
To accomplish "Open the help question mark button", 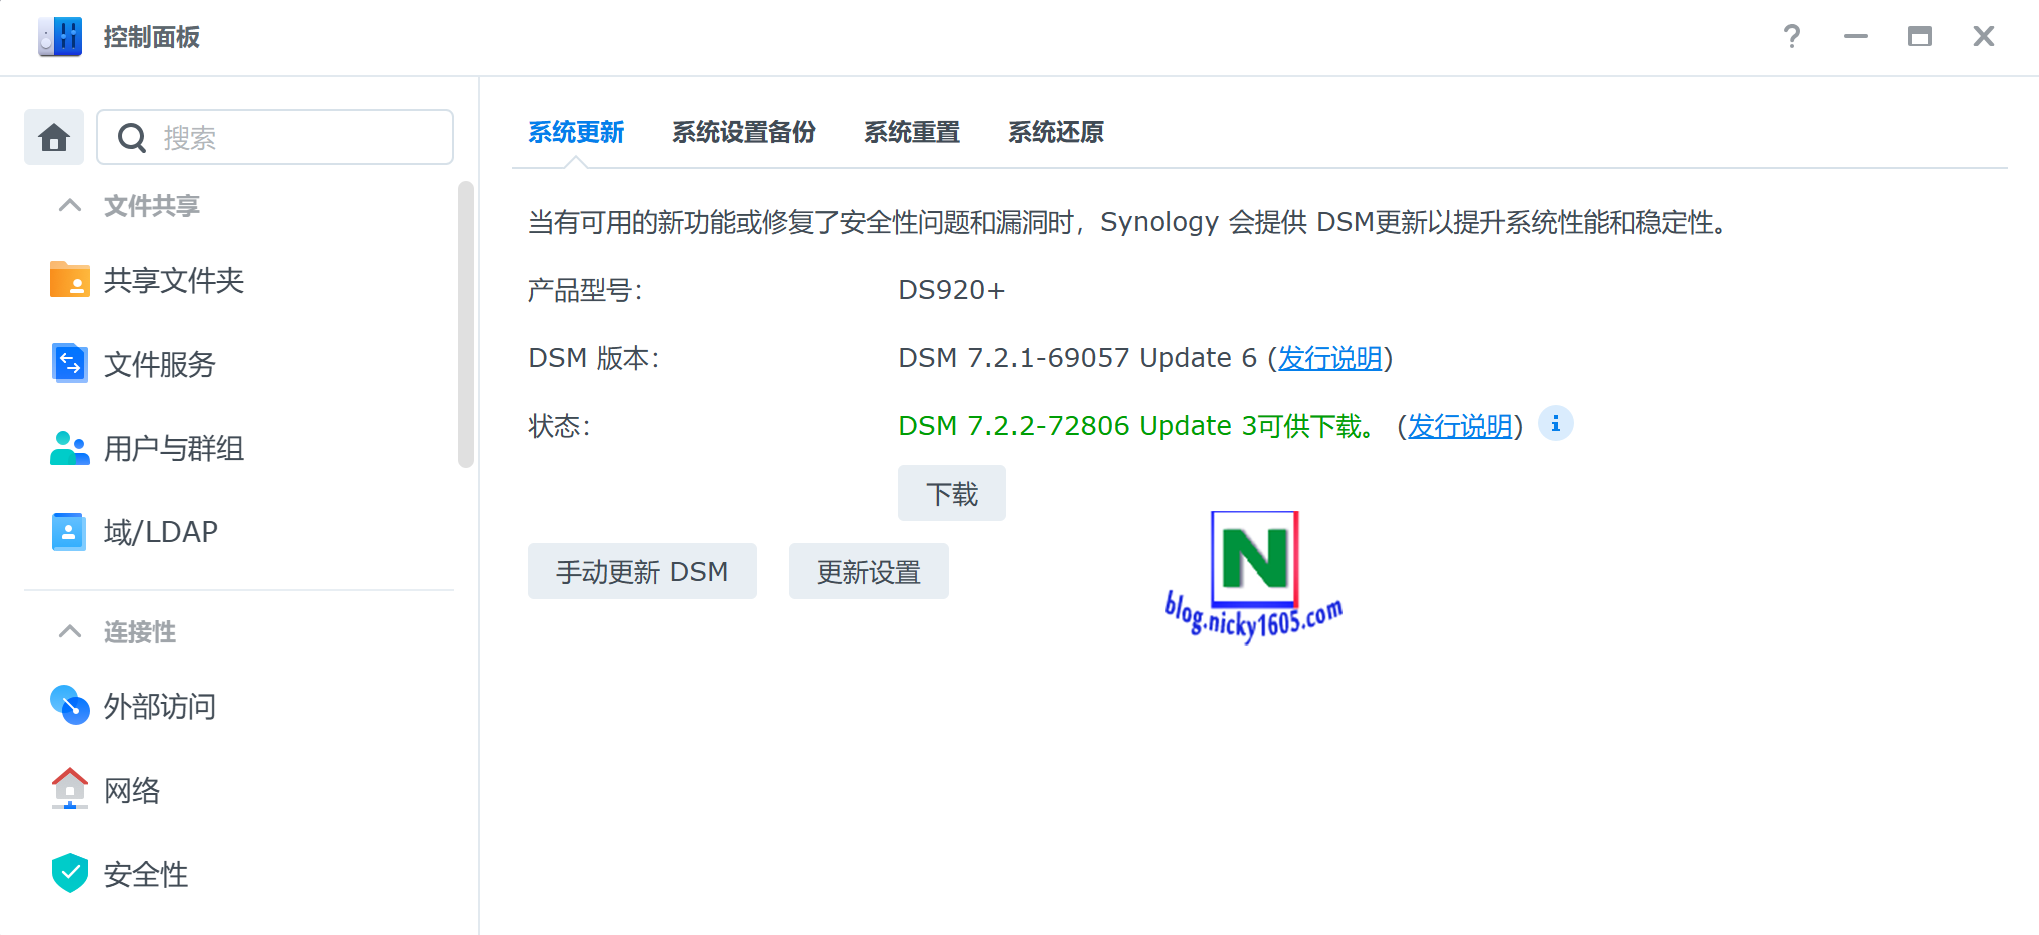I will pyautogui.click(x=1792, y=37).
